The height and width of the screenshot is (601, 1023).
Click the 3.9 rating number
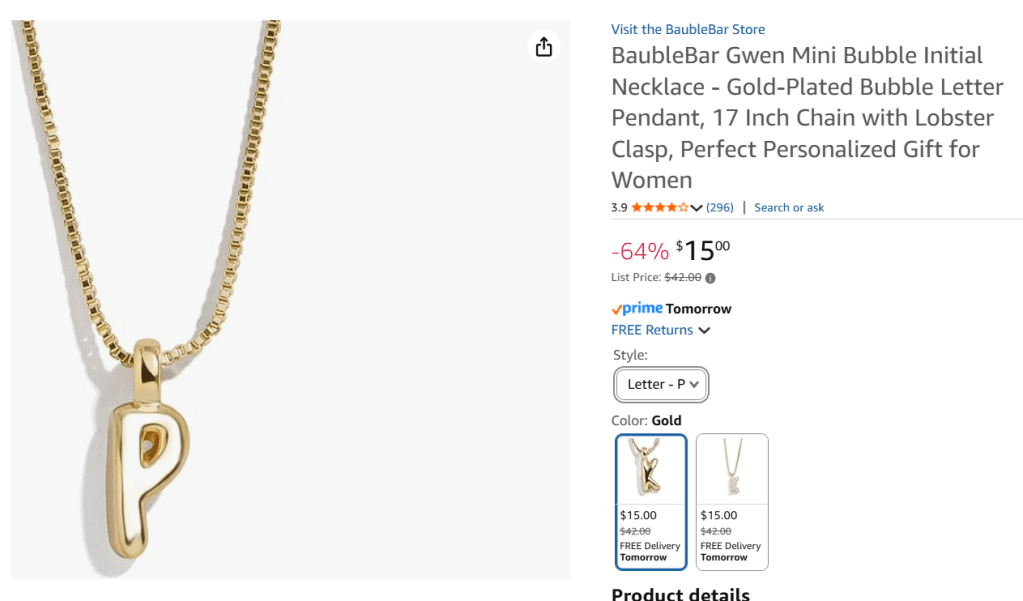click(x=619, y=208)
